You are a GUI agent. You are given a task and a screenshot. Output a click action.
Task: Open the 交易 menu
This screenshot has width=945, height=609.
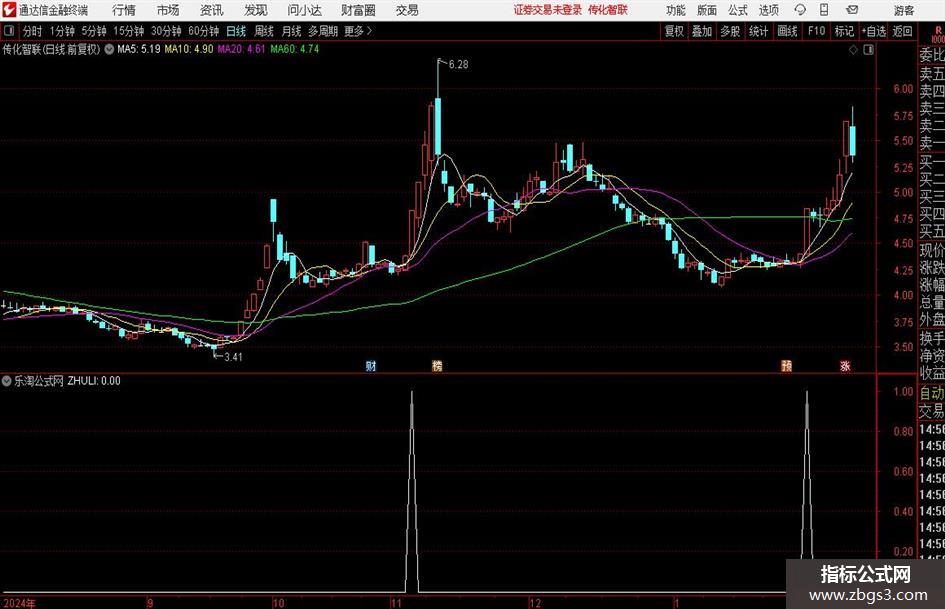407,10
